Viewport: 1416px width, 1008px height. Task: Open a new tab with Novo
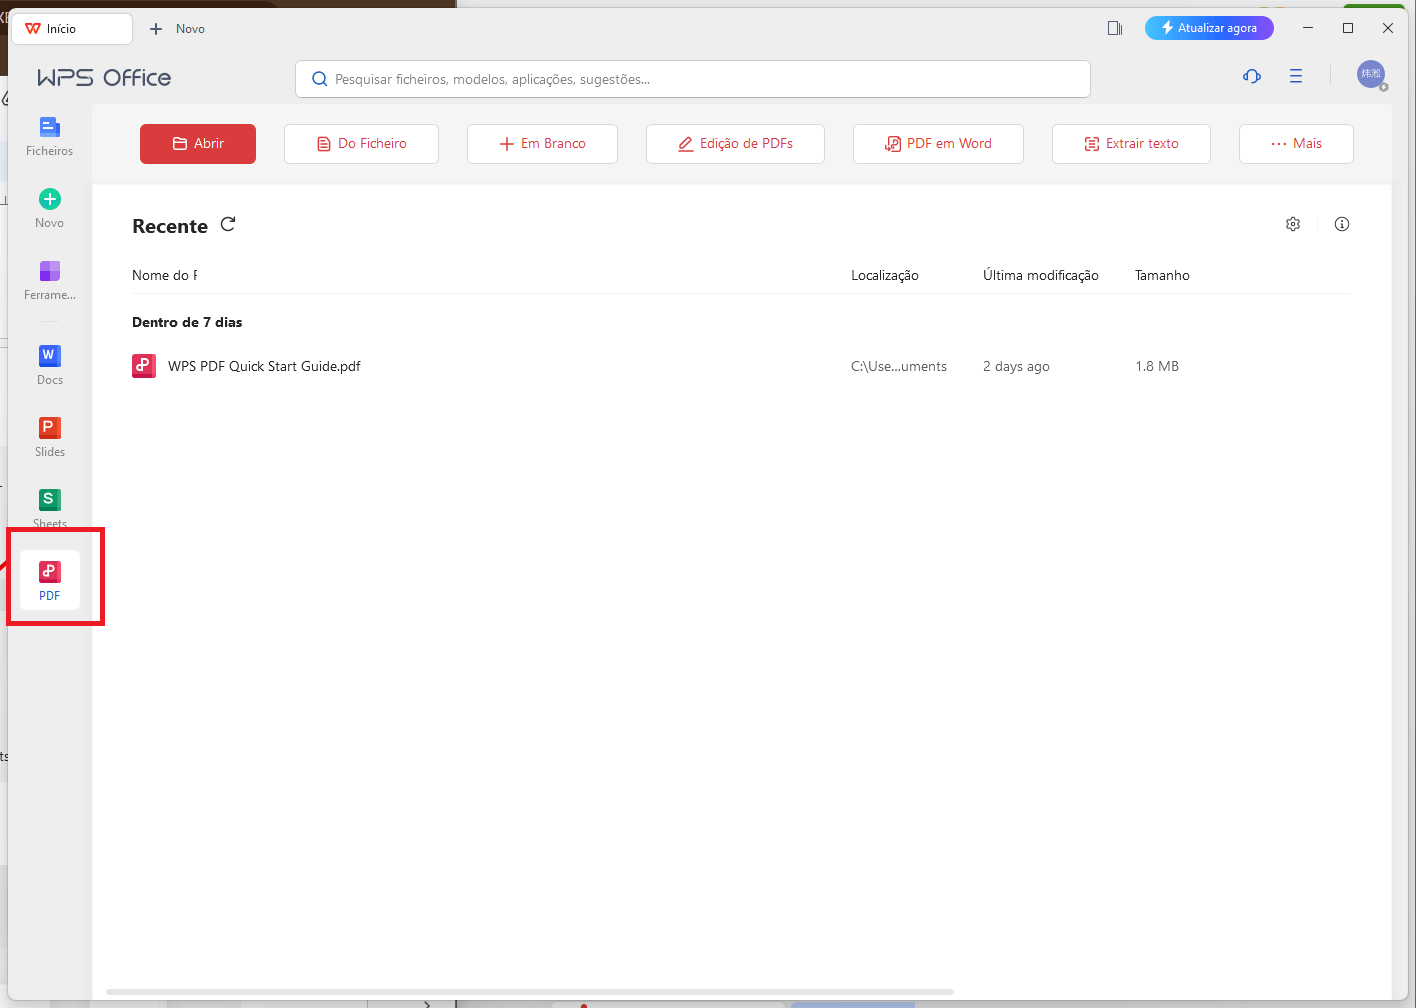[177, 29]
